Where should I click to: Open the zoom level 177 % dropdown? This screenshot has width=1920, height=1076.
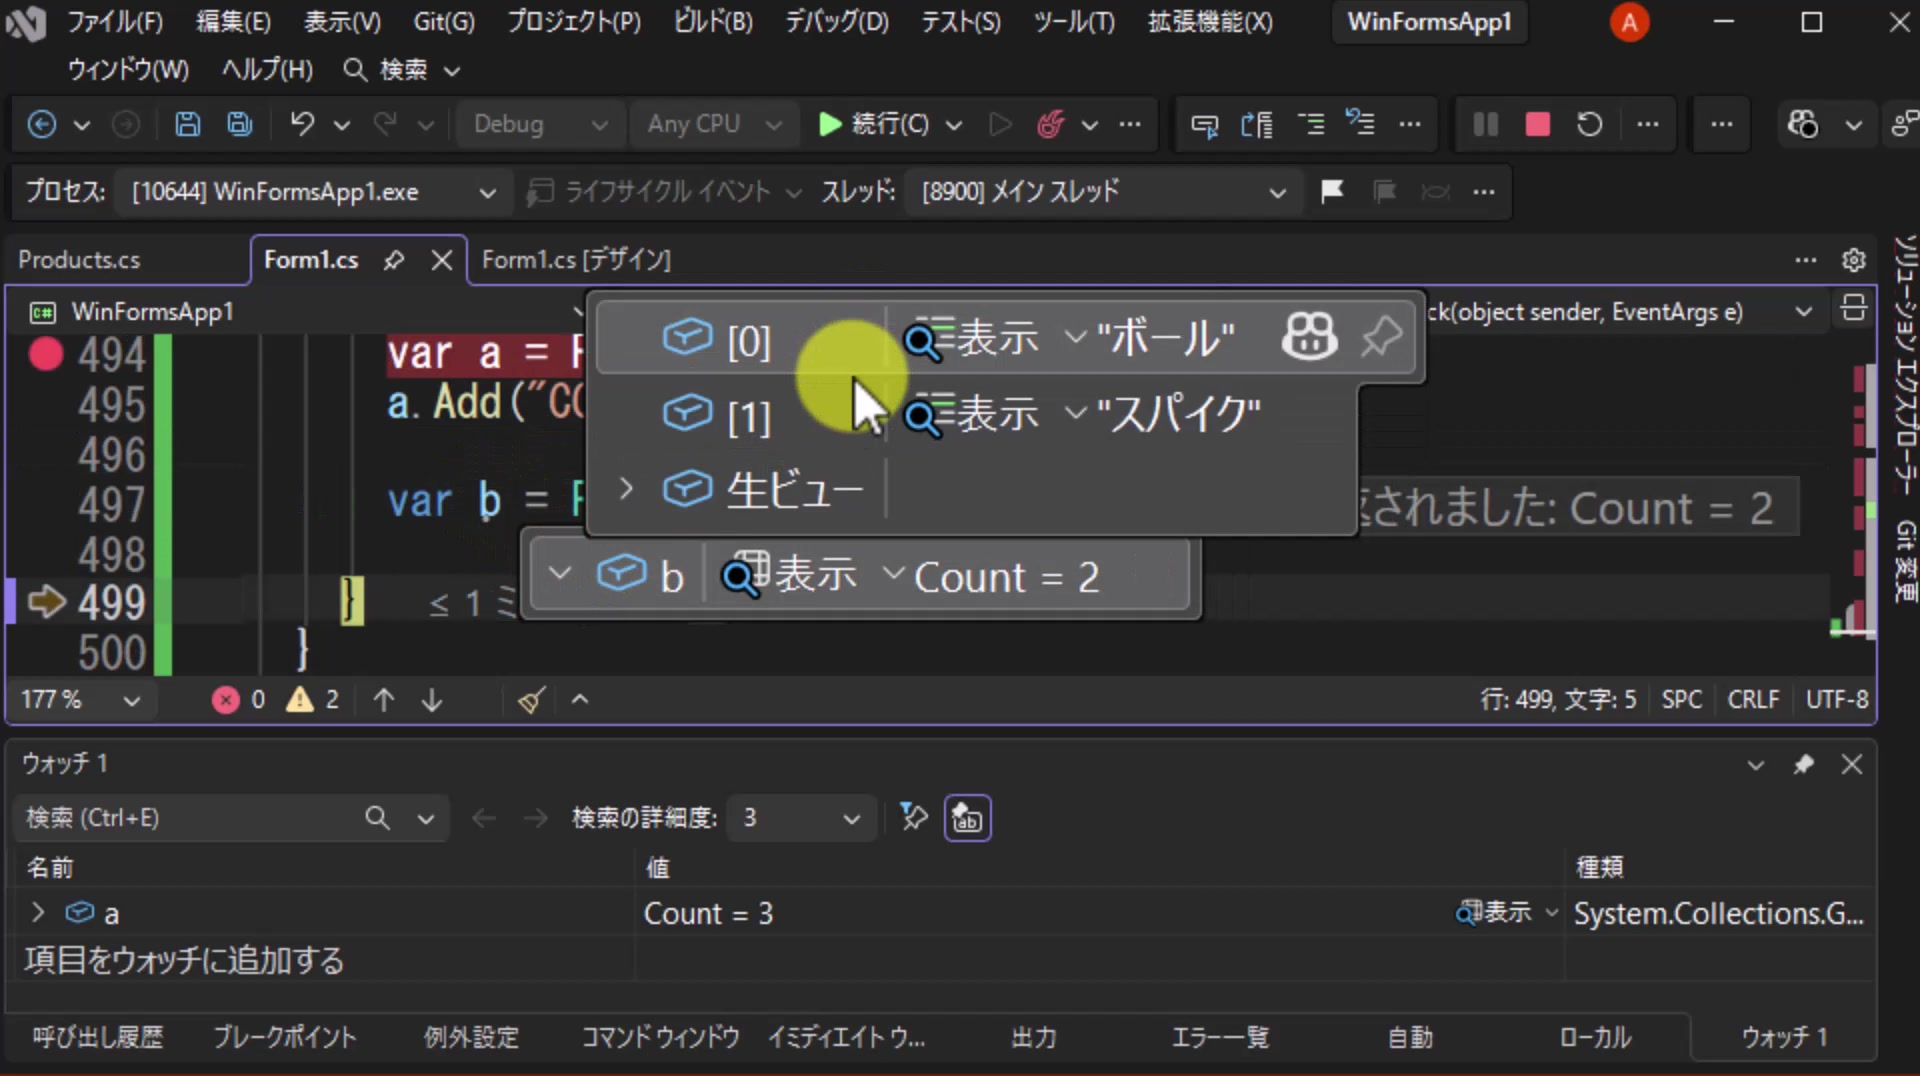pos(82,700)
